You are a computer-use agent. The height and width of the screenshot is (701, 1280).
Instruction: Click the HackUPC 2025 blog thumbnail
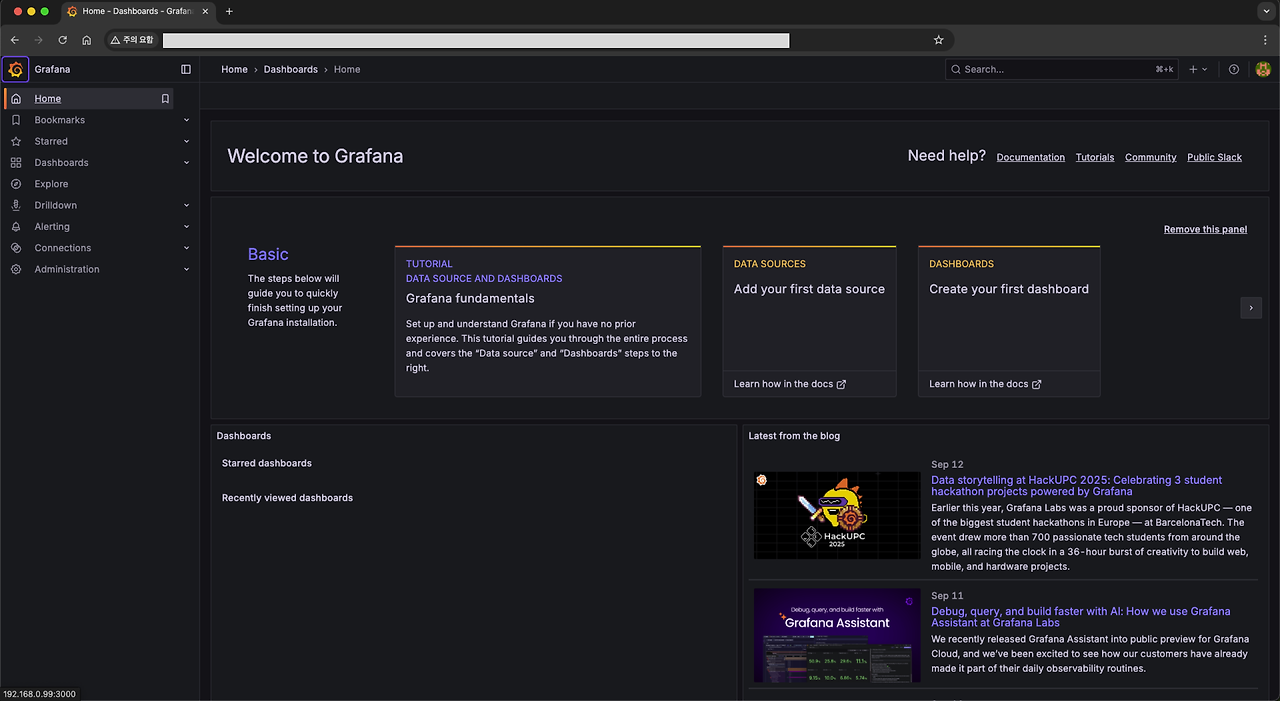pos(837,515)
